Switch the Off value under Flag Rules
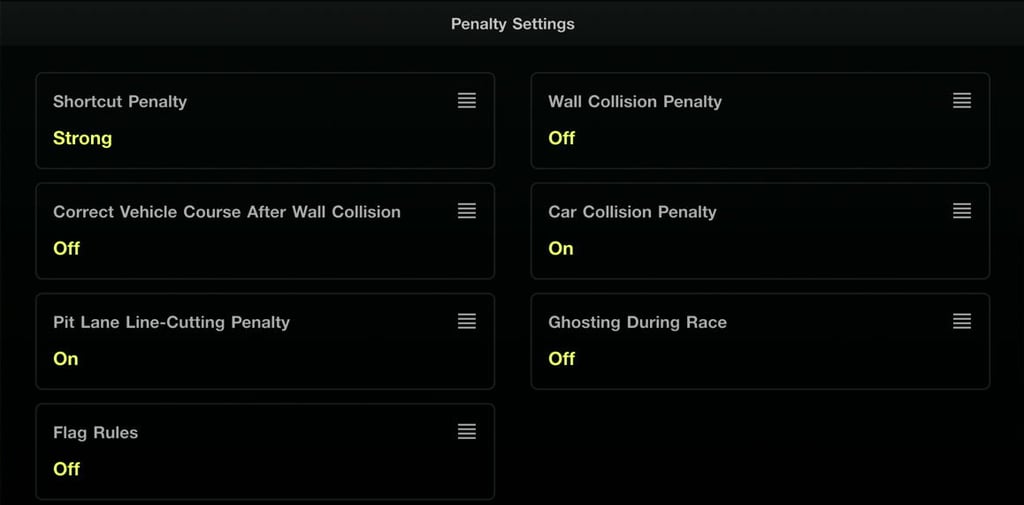 tap(67, 468)
